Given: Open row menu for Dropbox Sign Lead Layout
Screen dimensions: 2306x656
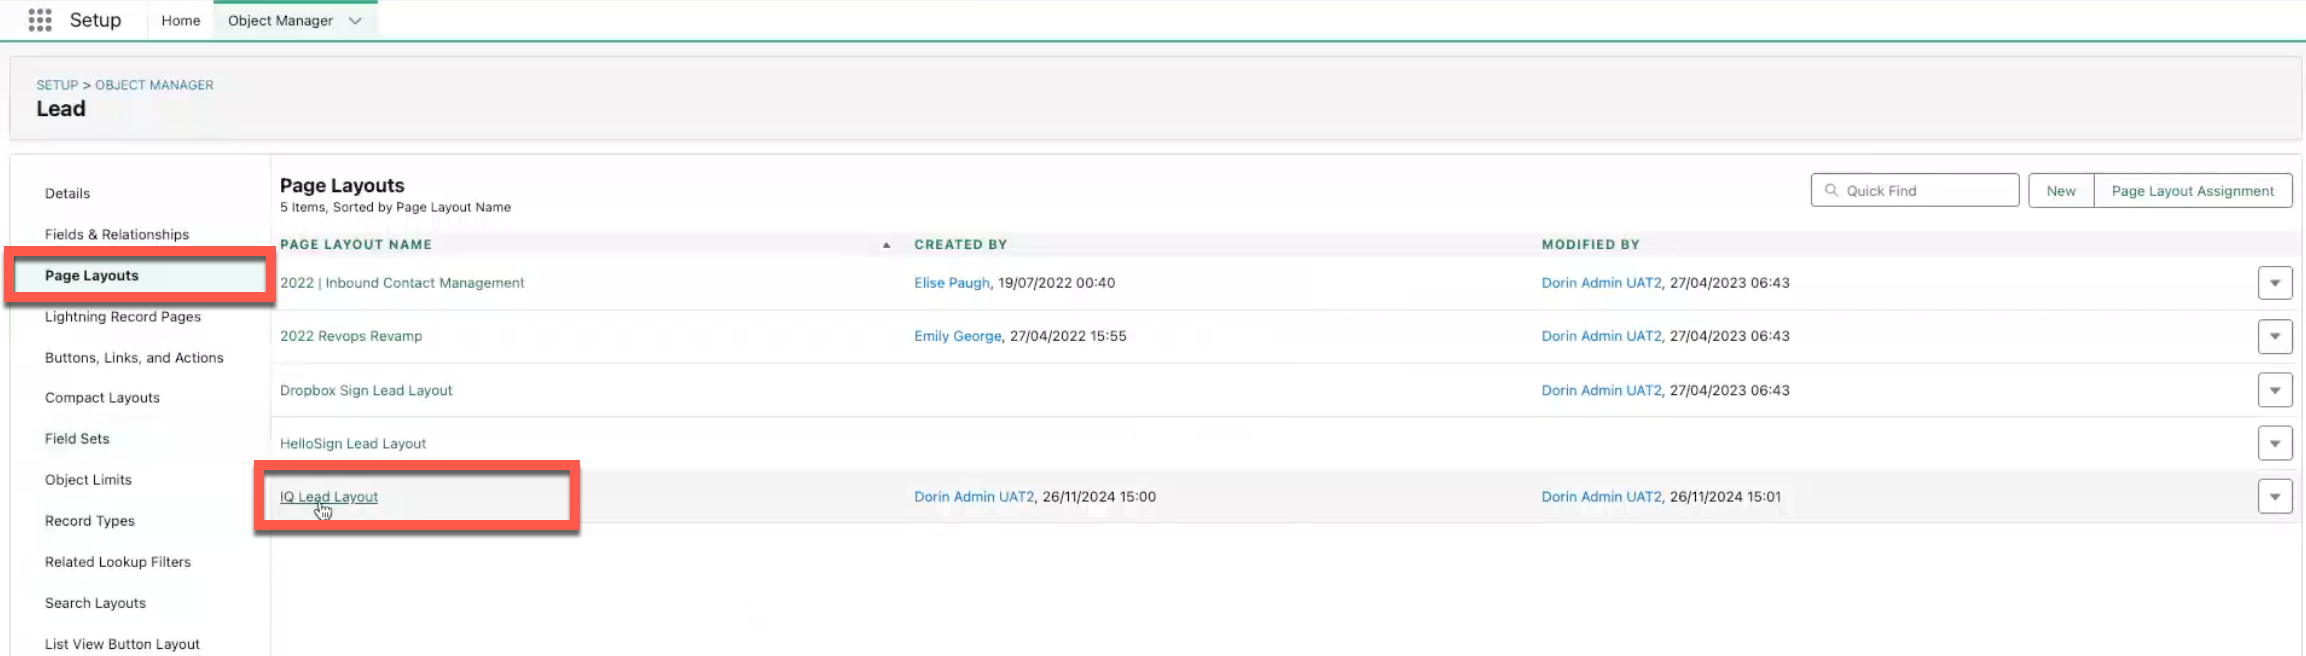Looking at the screenshot, I should pos(2274,390).
